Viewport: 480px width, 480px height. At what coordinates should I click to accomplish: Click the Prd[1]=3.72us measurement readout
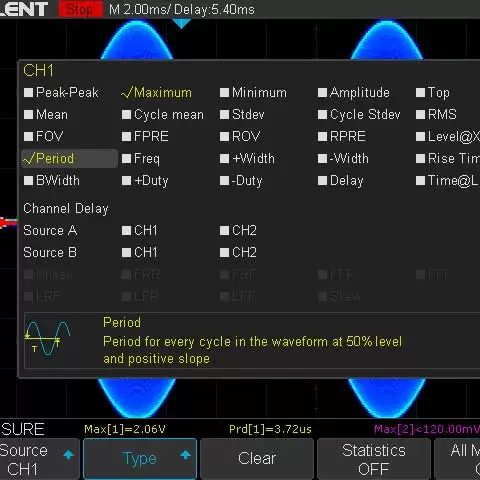click(x=270, y=429)
